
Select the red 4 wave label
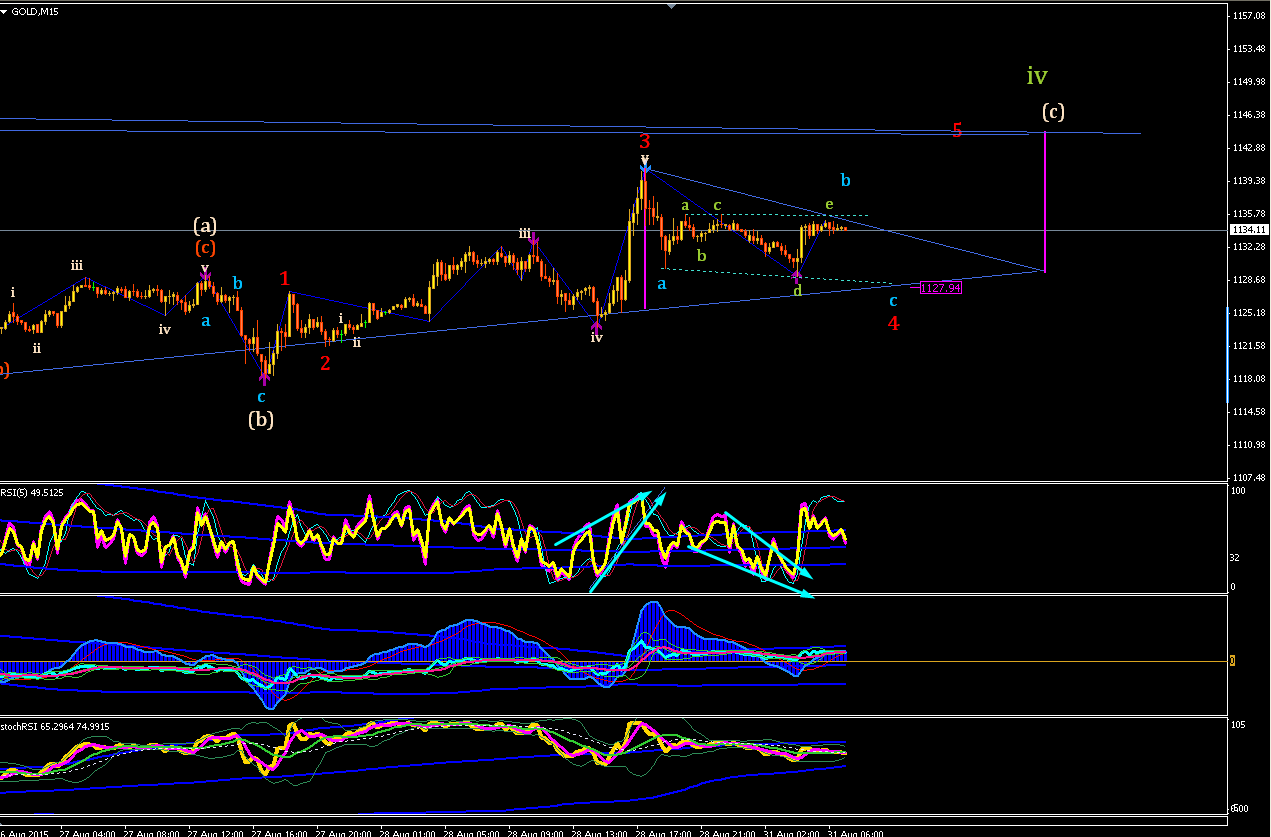(x=893, y=323)
